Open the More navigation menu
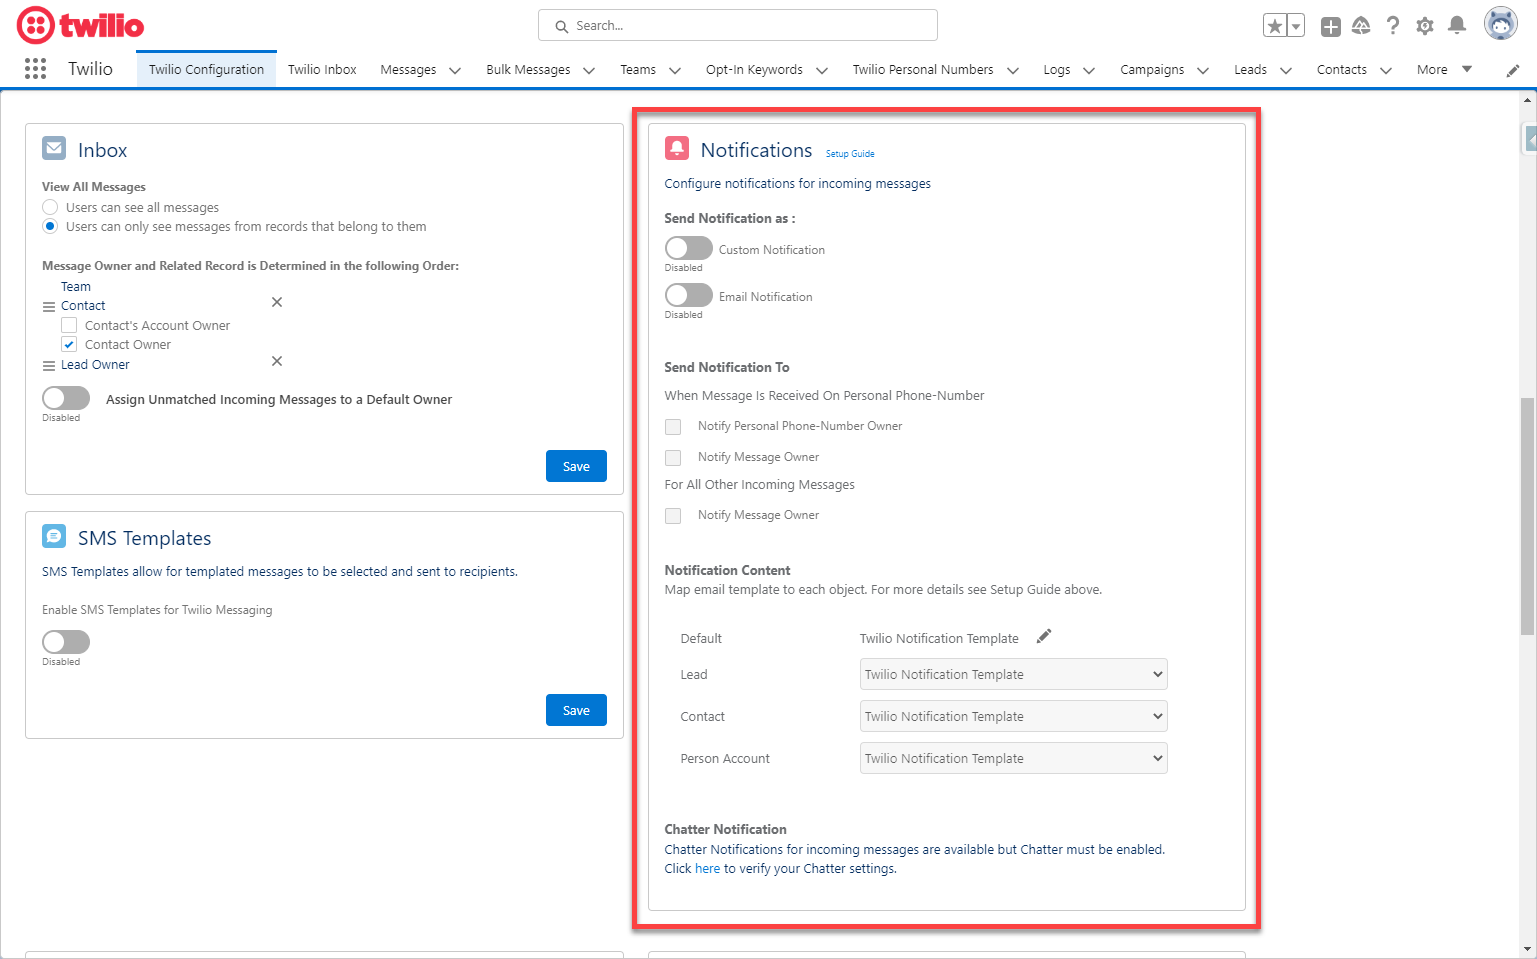 (x=1444, y=69)
